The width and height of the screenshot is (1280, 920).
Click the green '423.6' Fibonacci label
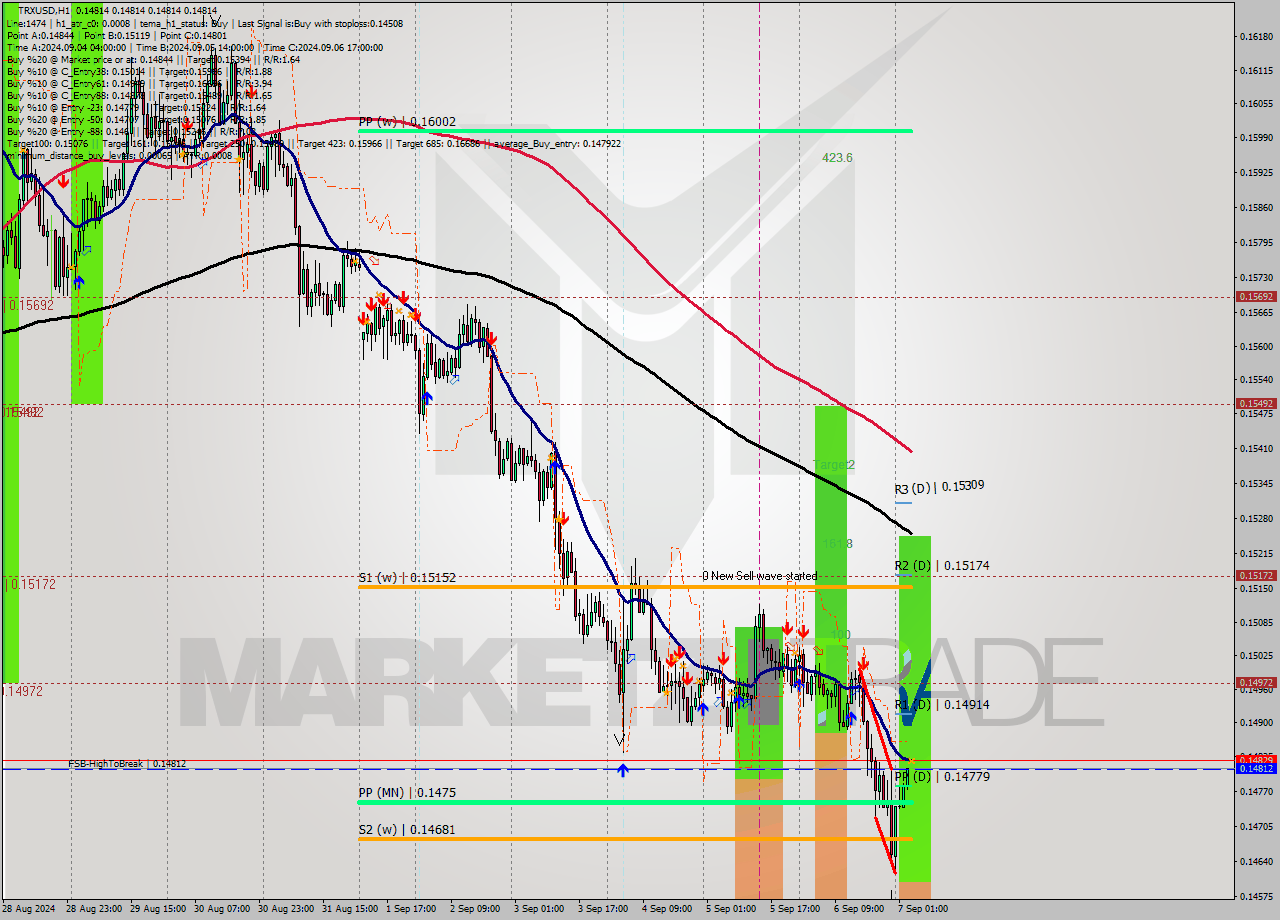[x=837, y=157]
